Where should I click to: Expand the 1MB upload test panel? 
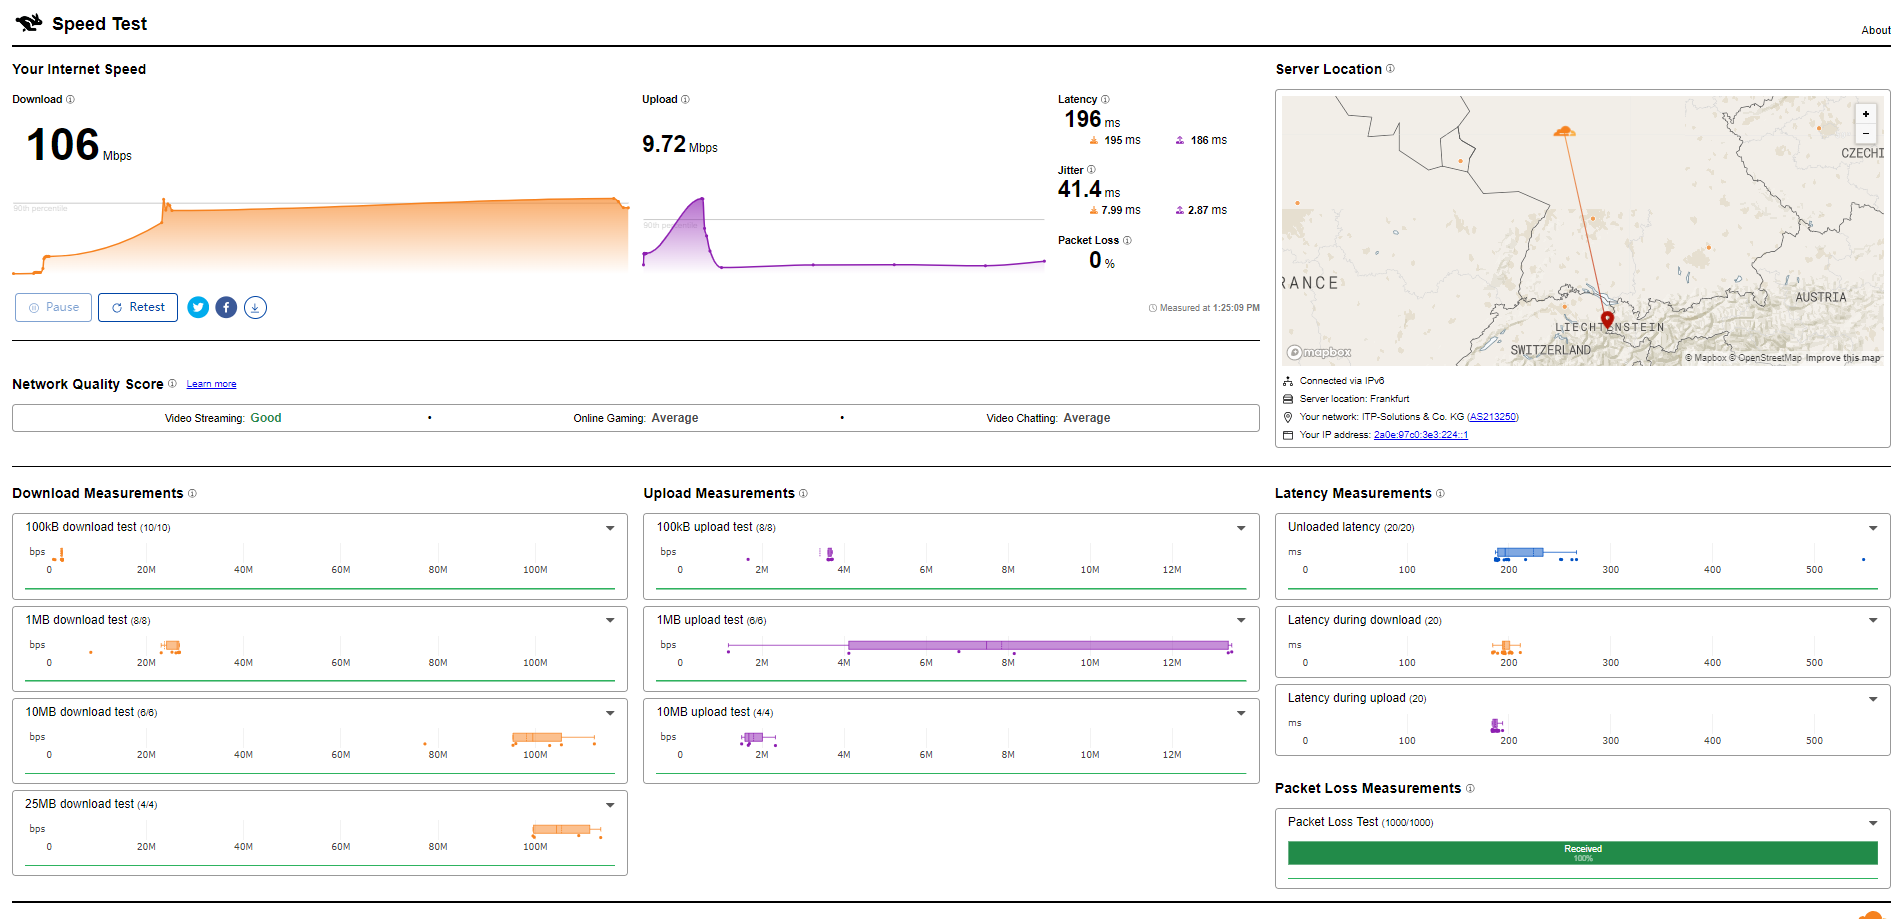[1241, 620]
